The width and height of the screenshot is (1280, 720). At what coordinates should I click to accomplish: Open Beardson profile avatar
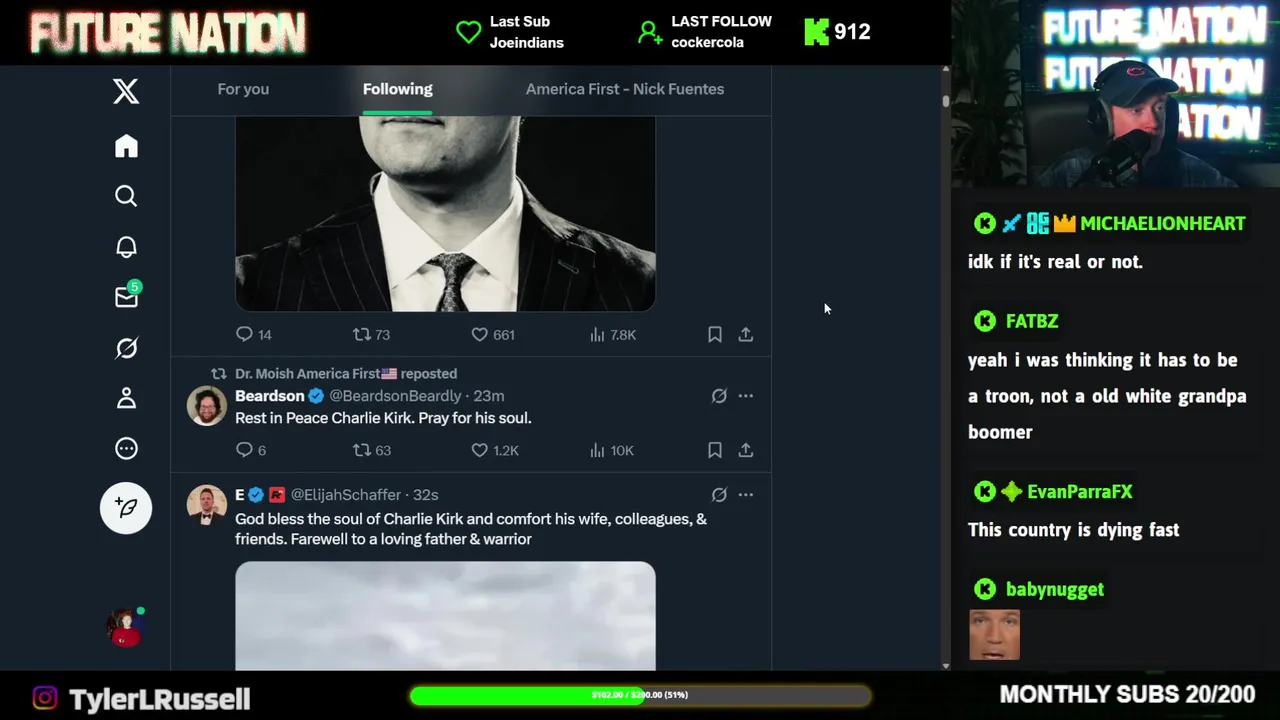click(x=207, y=405)
